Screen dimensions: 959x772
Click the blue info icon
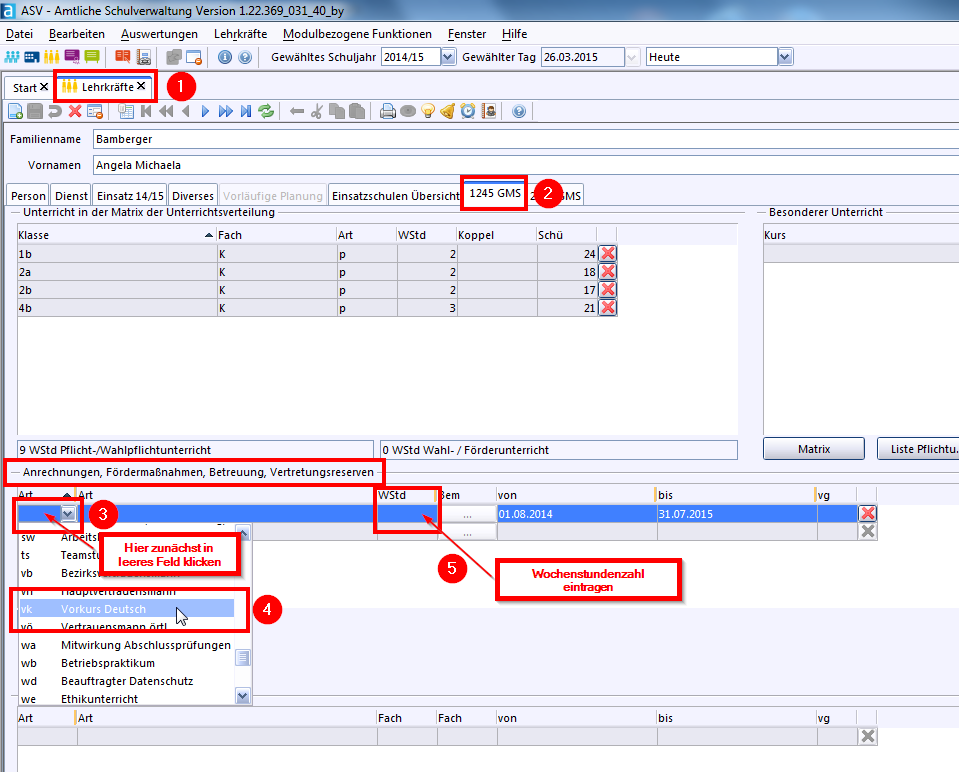pyautogui.click(x=224, y=57)
